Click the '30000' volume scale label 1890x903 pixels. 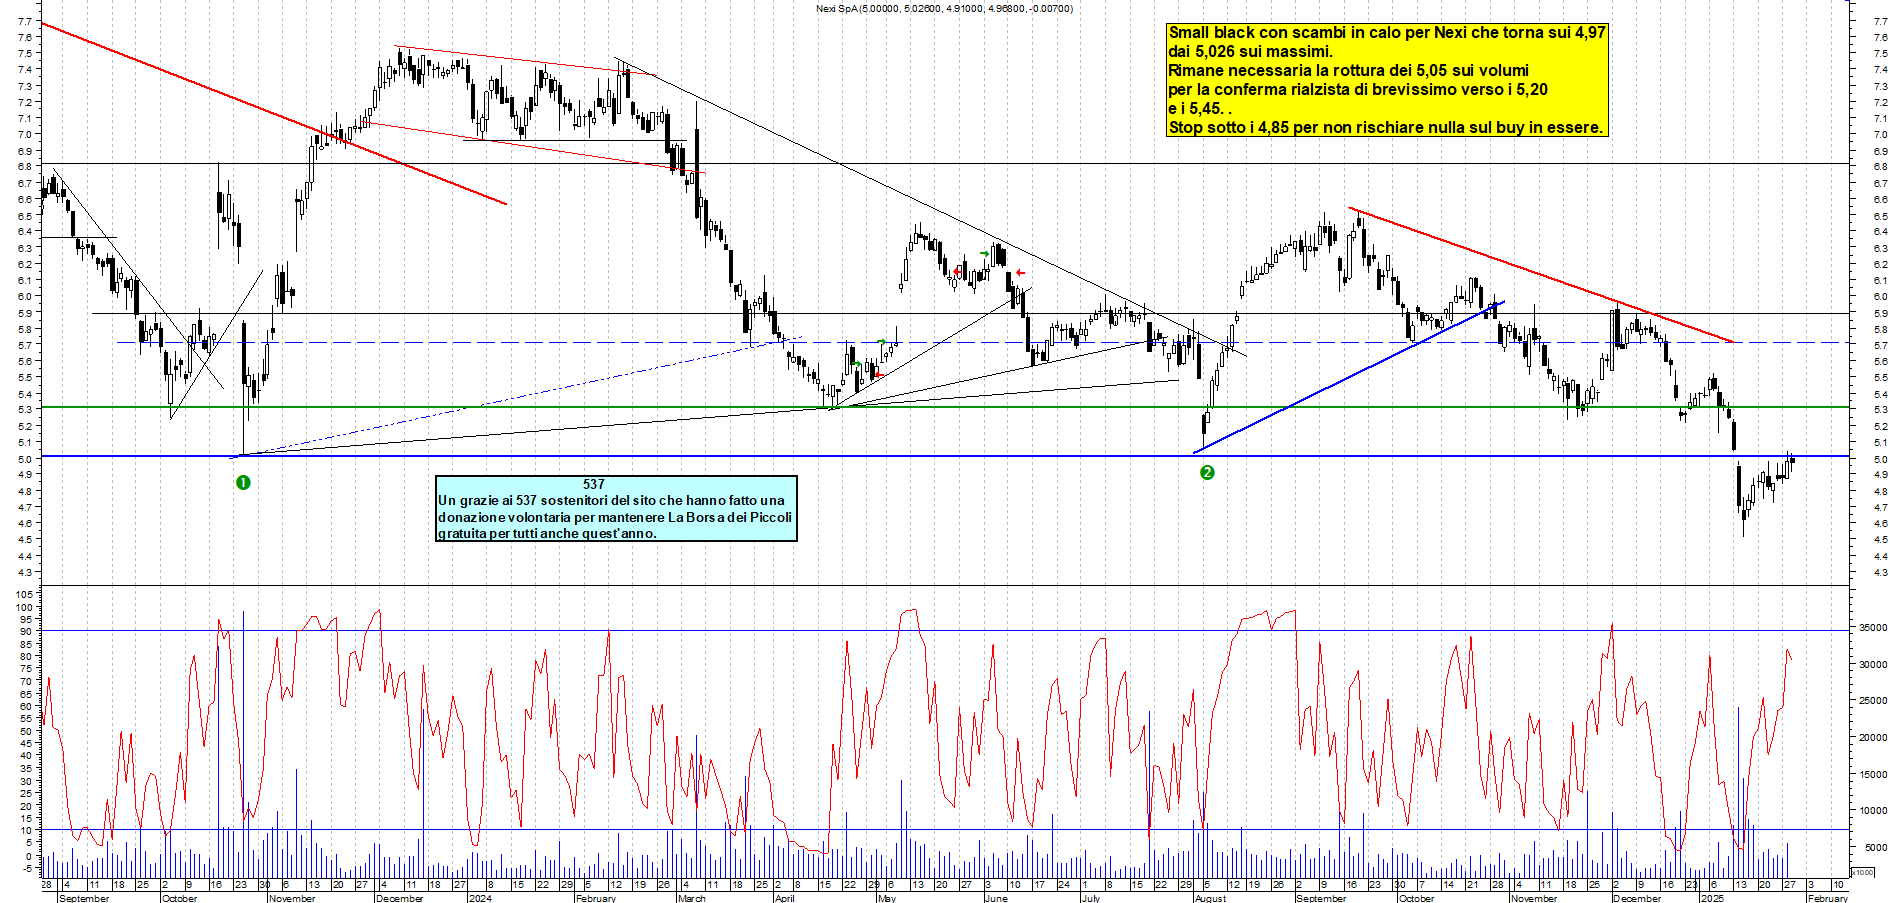[1873, 665]
